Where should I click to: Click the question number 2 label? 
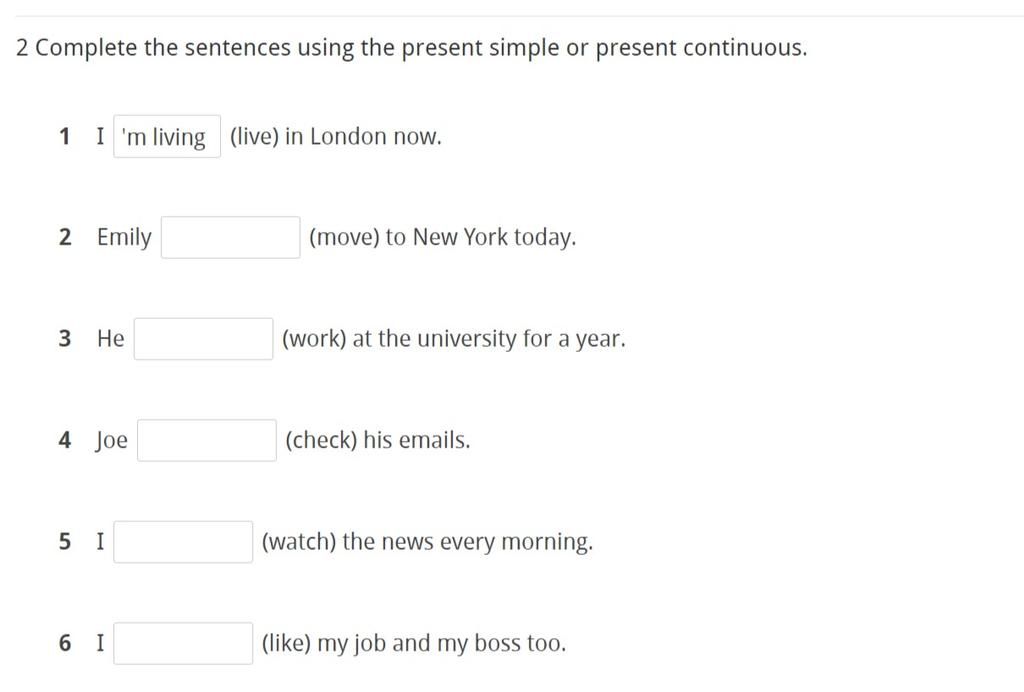[x=65, y=238]
